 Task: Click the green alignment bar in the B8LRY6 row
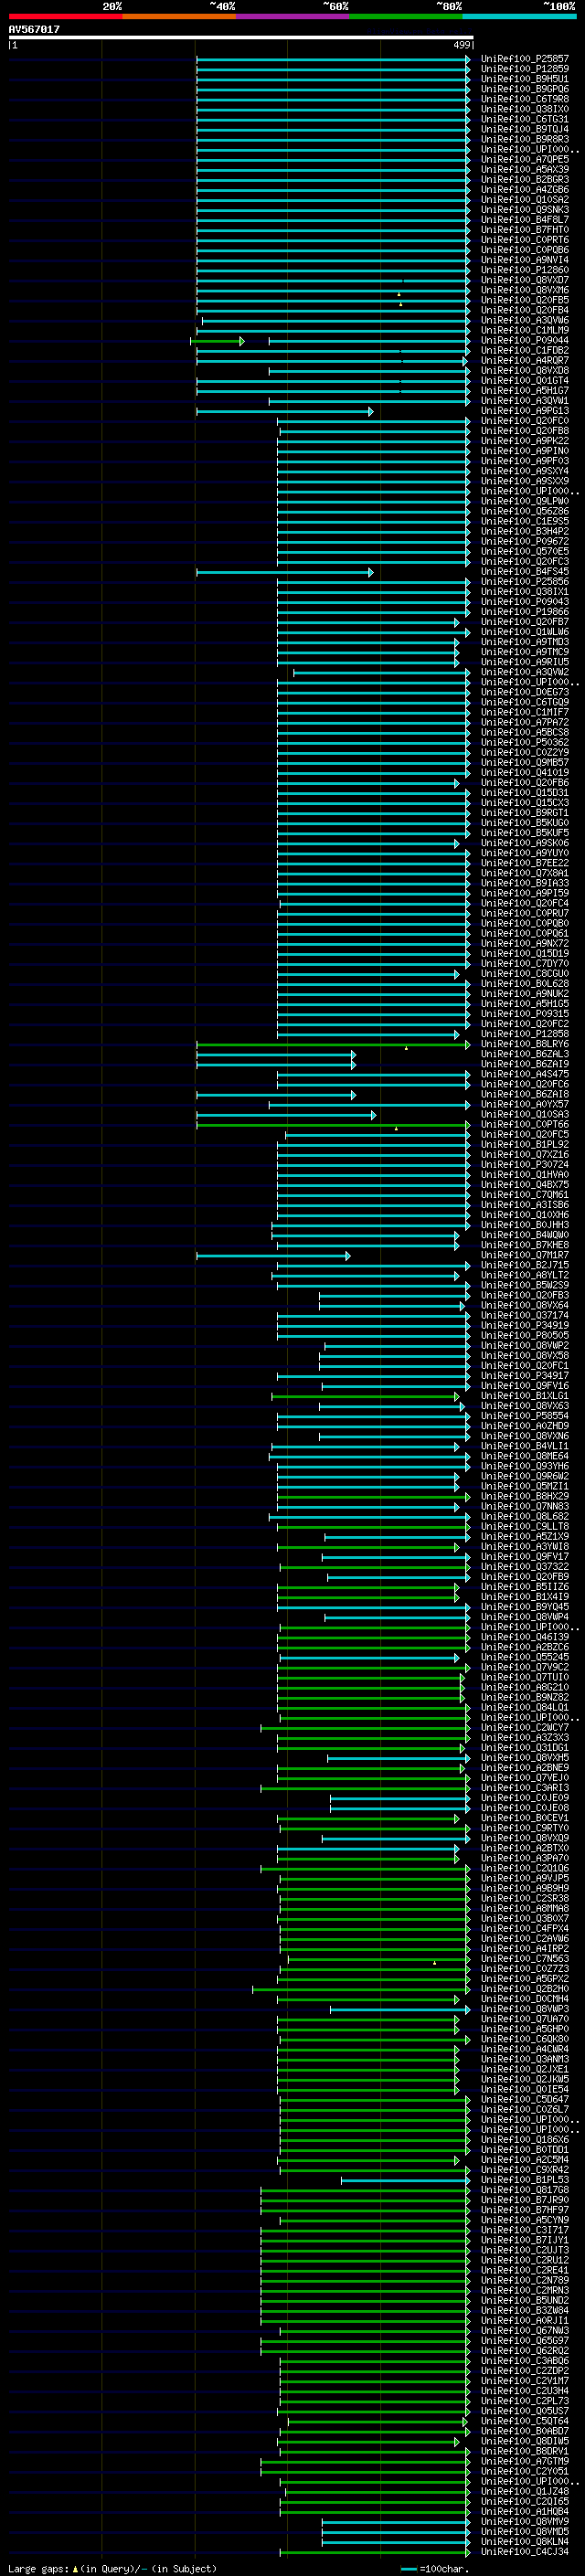coord(333,1044)
